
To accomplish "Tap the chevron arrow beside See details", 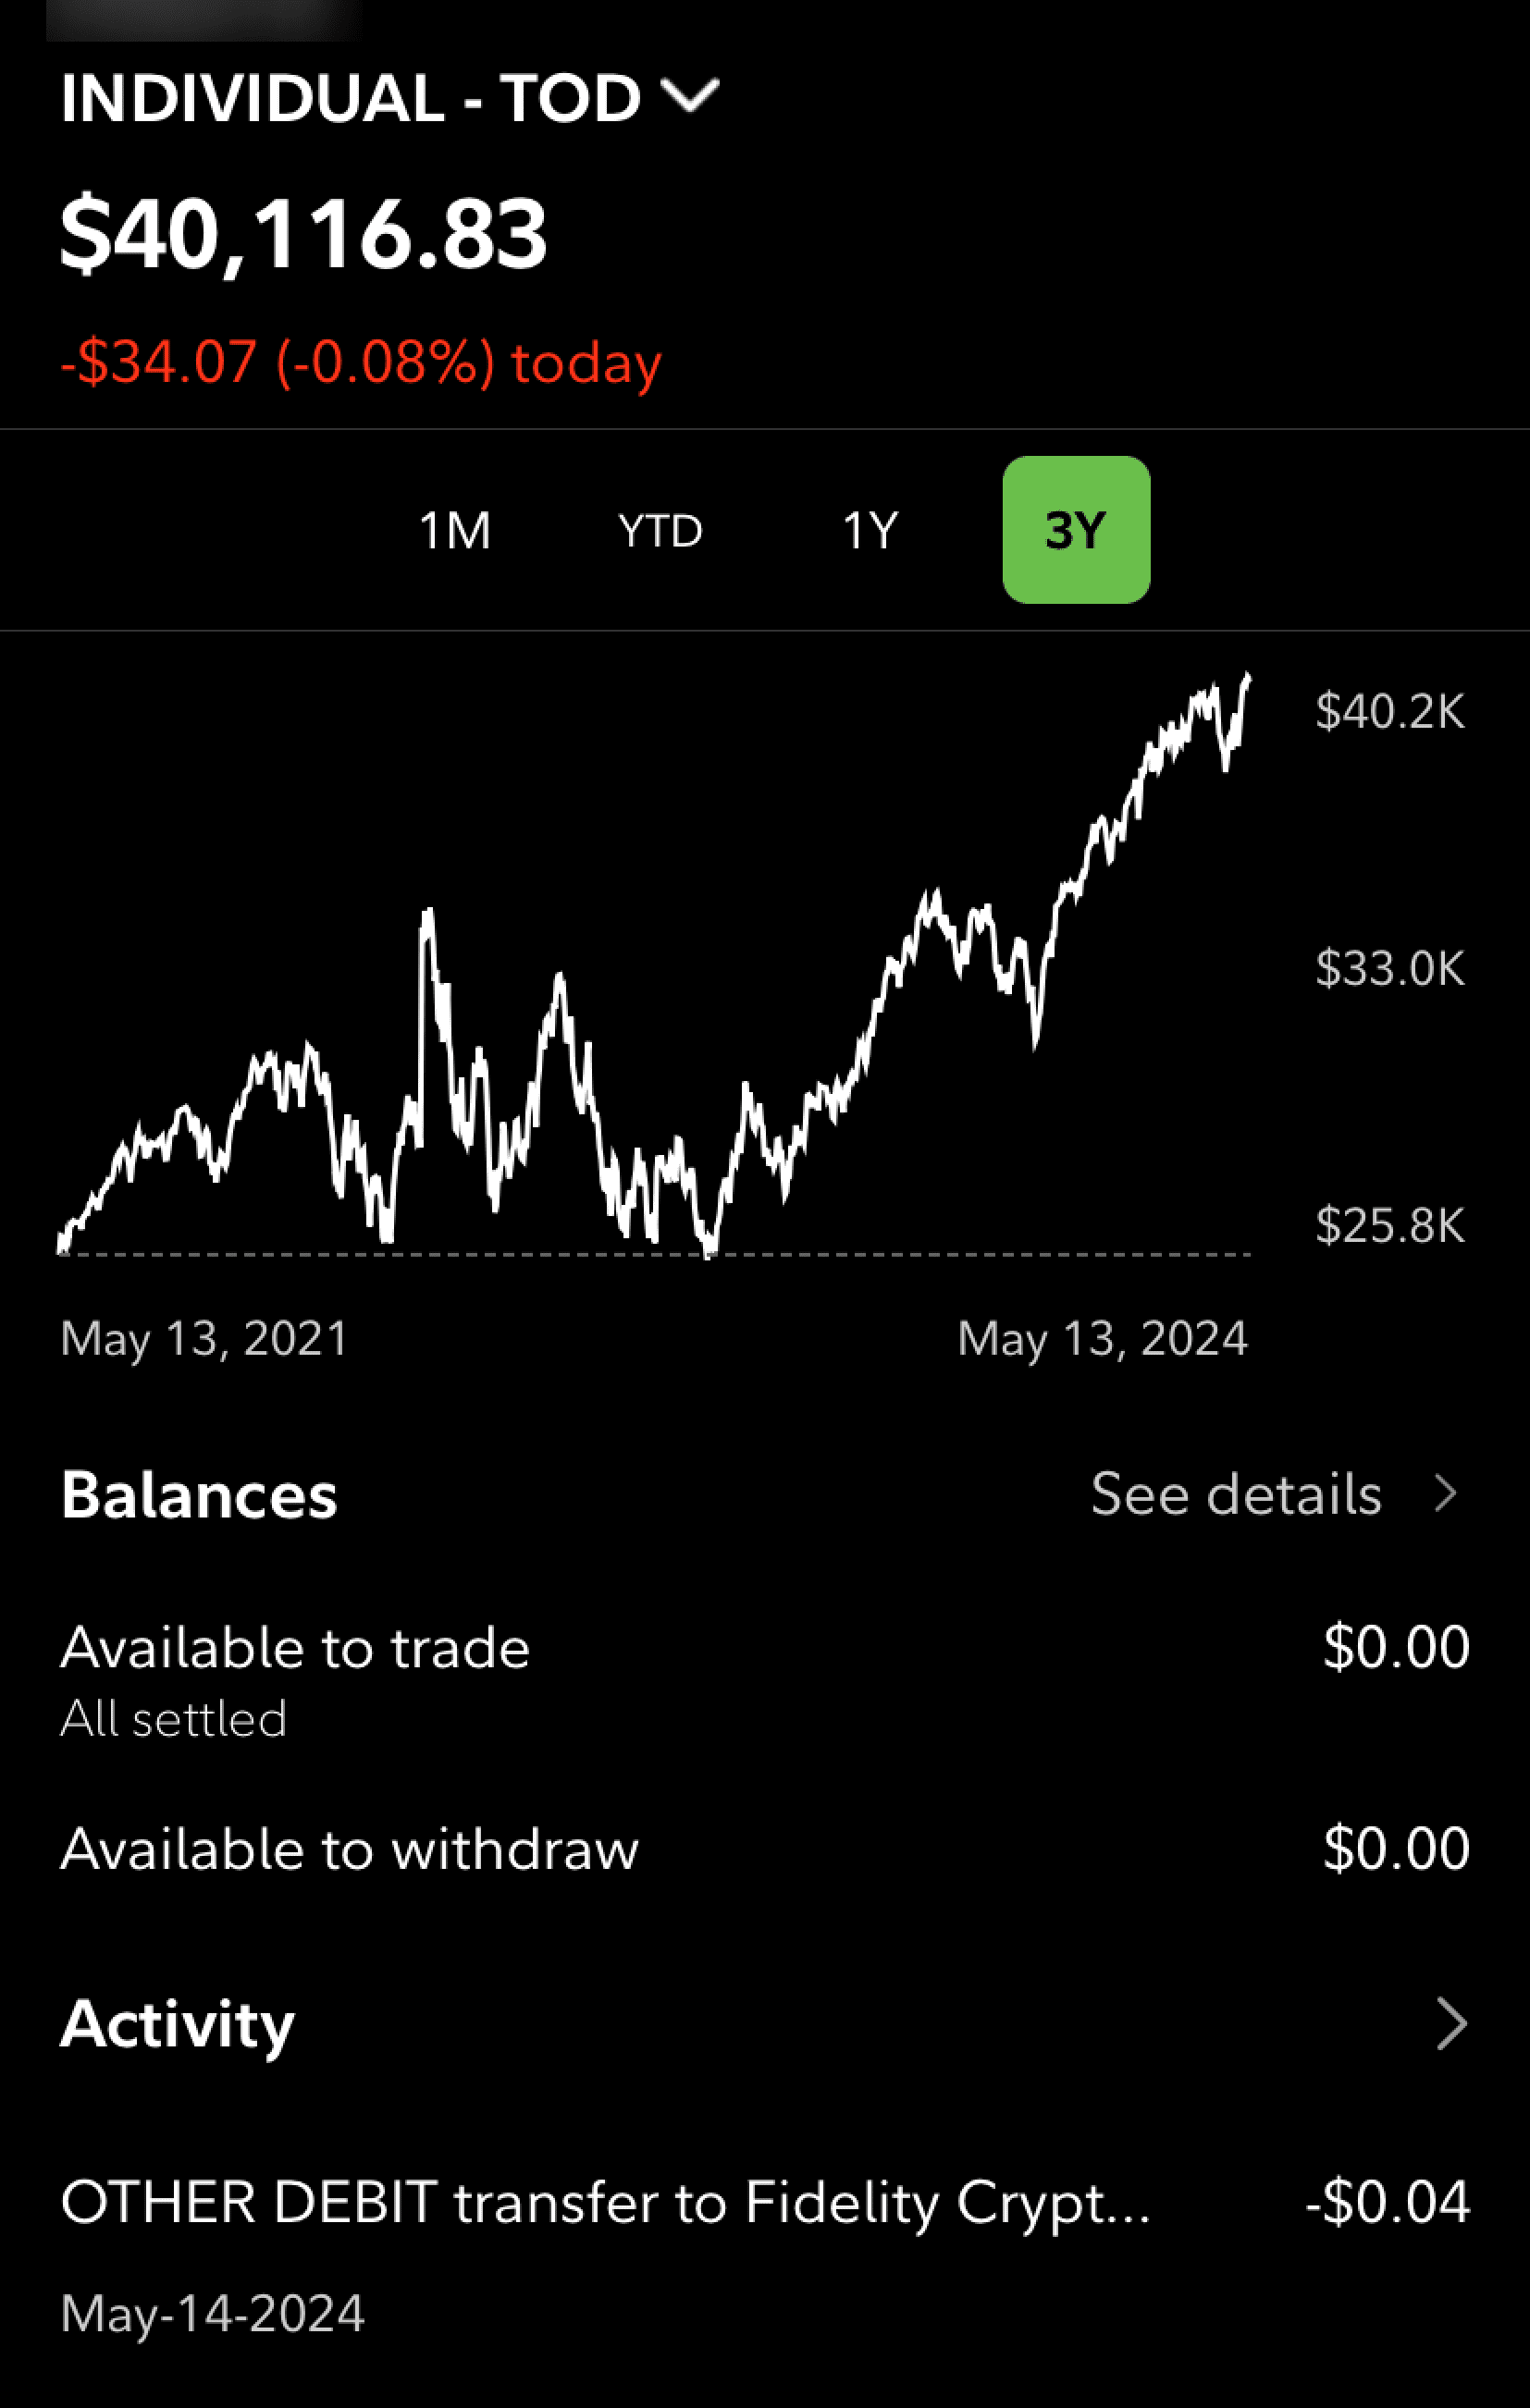I will 1446,1494.
